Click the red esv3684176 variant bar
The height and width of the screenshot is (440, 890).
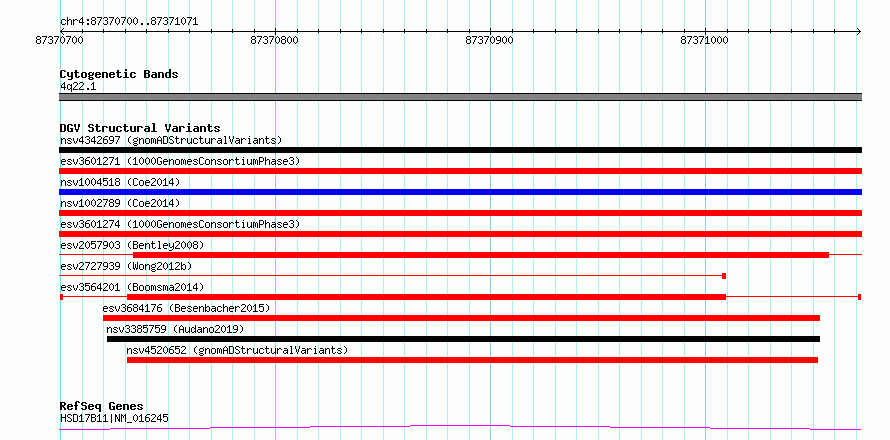[461, 318]
